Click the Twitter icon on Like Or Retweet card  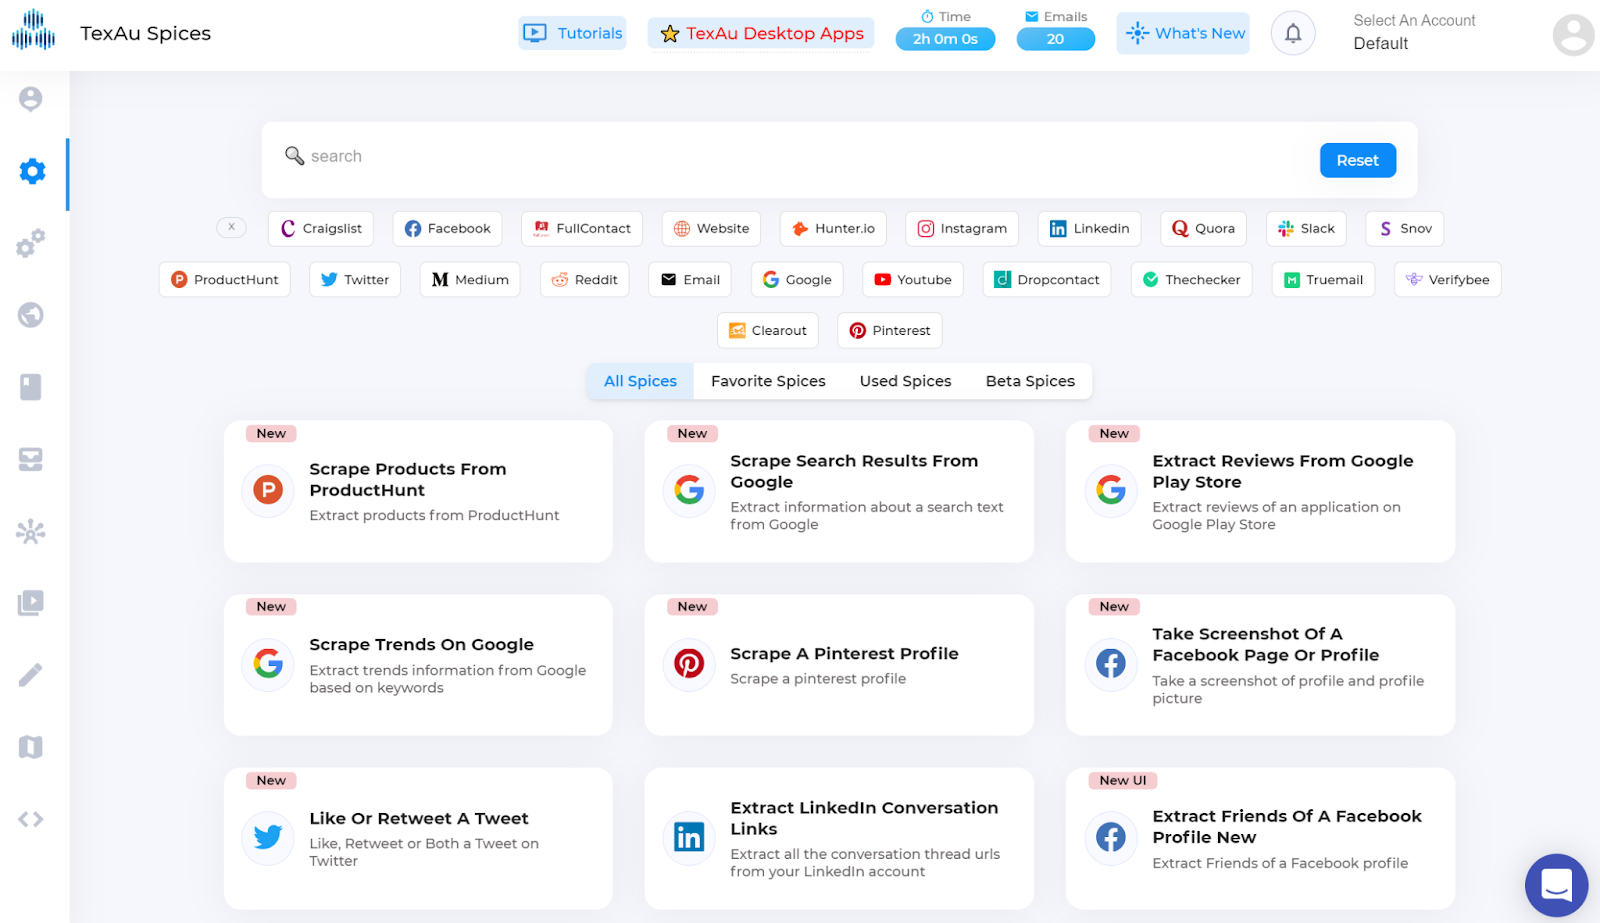click(268, 836)
